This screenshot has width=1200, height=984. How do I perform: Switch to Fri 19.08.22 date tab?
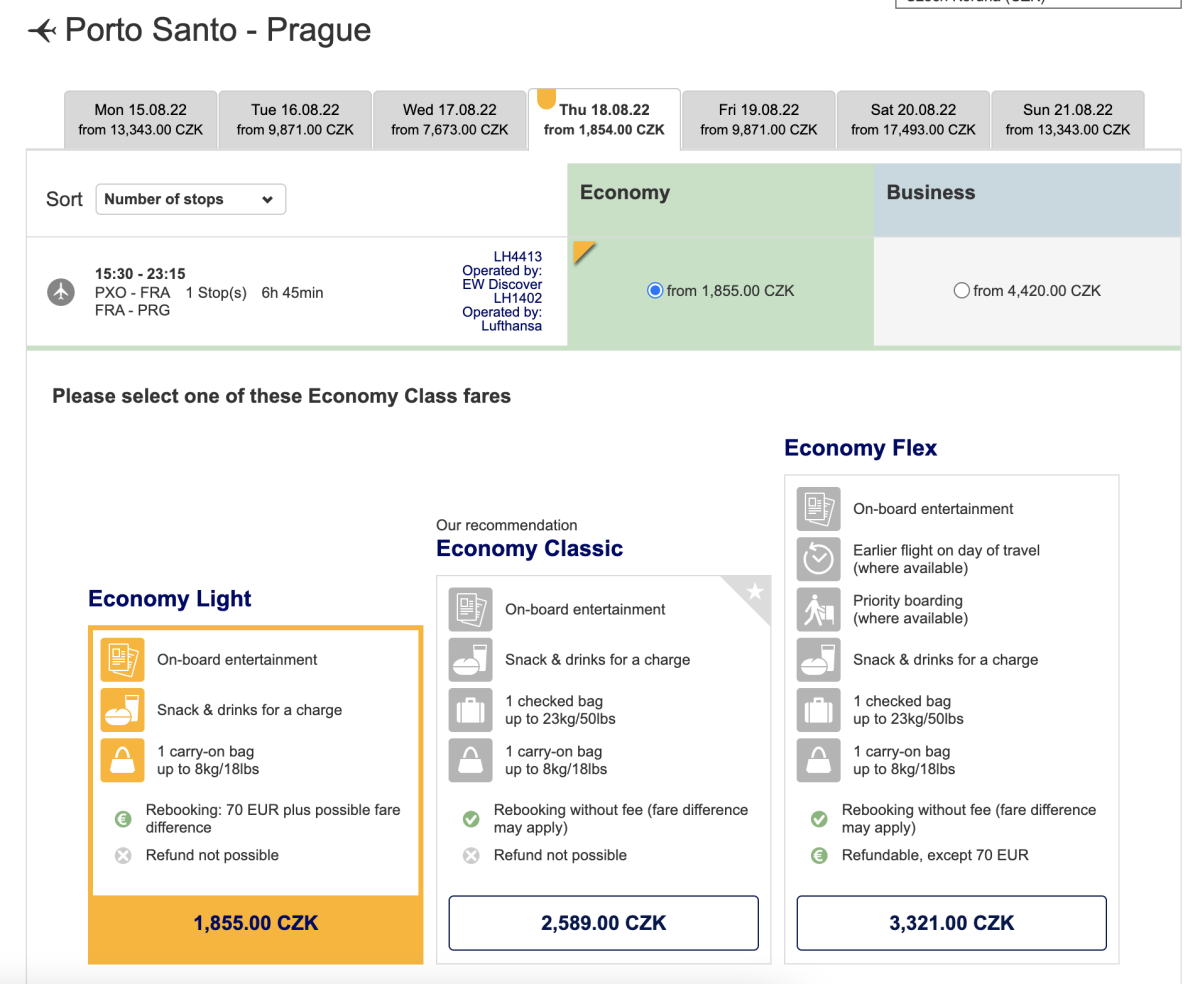[x=758, y=119]
